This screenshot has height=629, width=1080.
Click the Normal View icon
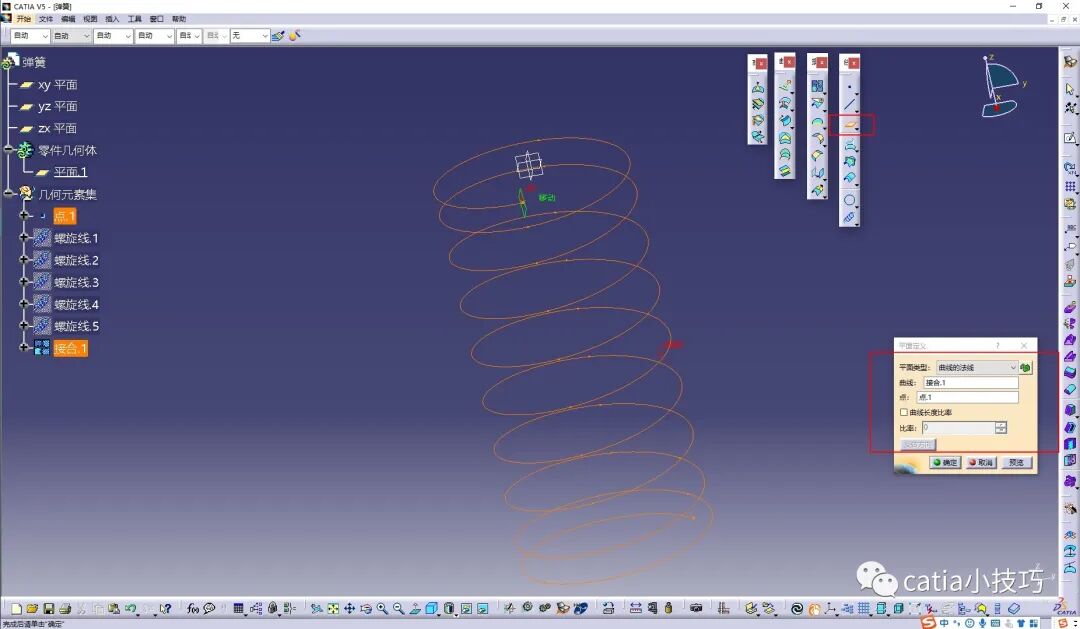(x=415, y=608)
